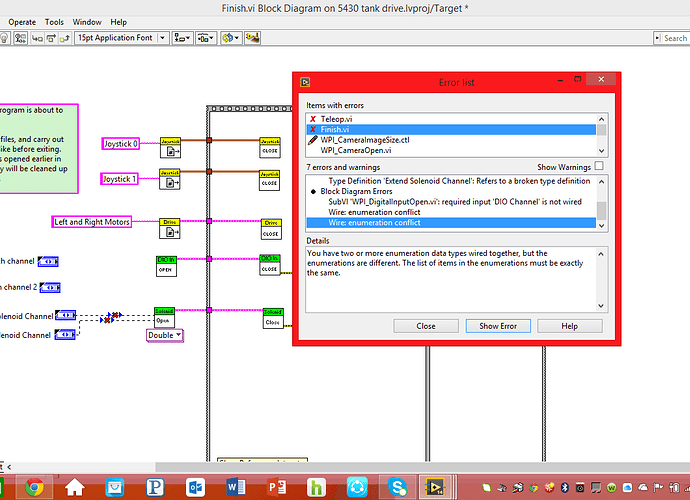
Task: Click Bluetooth icon in system tray
Action: click(x=565, y=487)
